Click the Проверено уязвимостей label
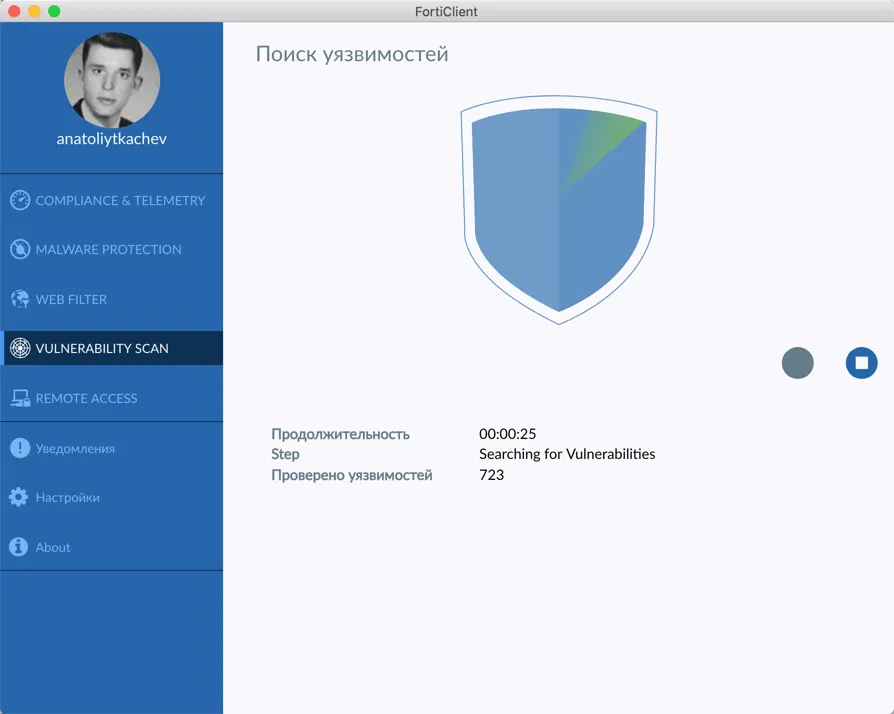The image size is (894, 714). [352, 474]
